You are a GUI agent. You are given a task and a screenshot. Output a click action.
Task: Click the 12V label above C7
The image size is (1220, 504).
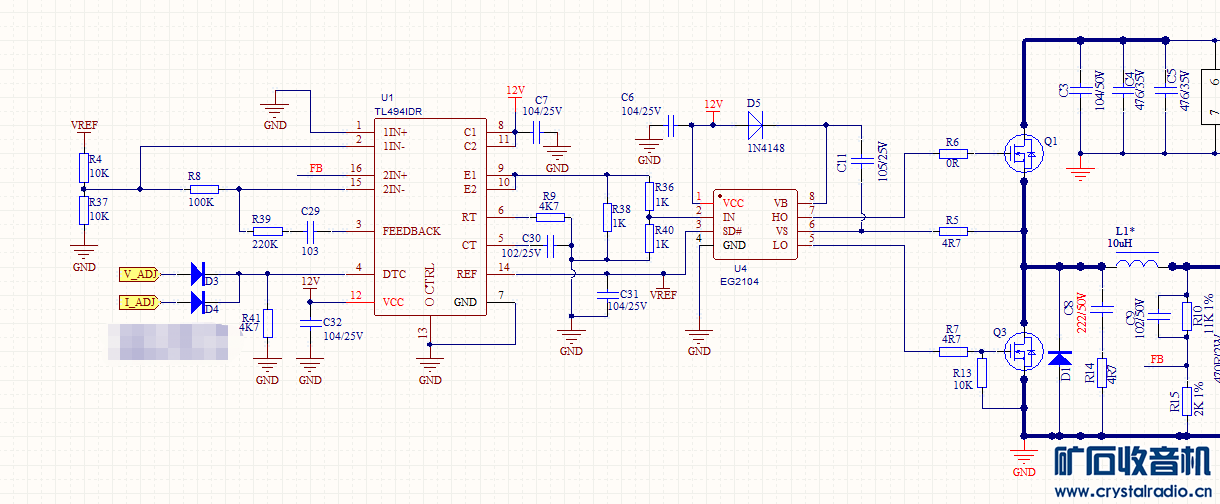pos(515,90)
